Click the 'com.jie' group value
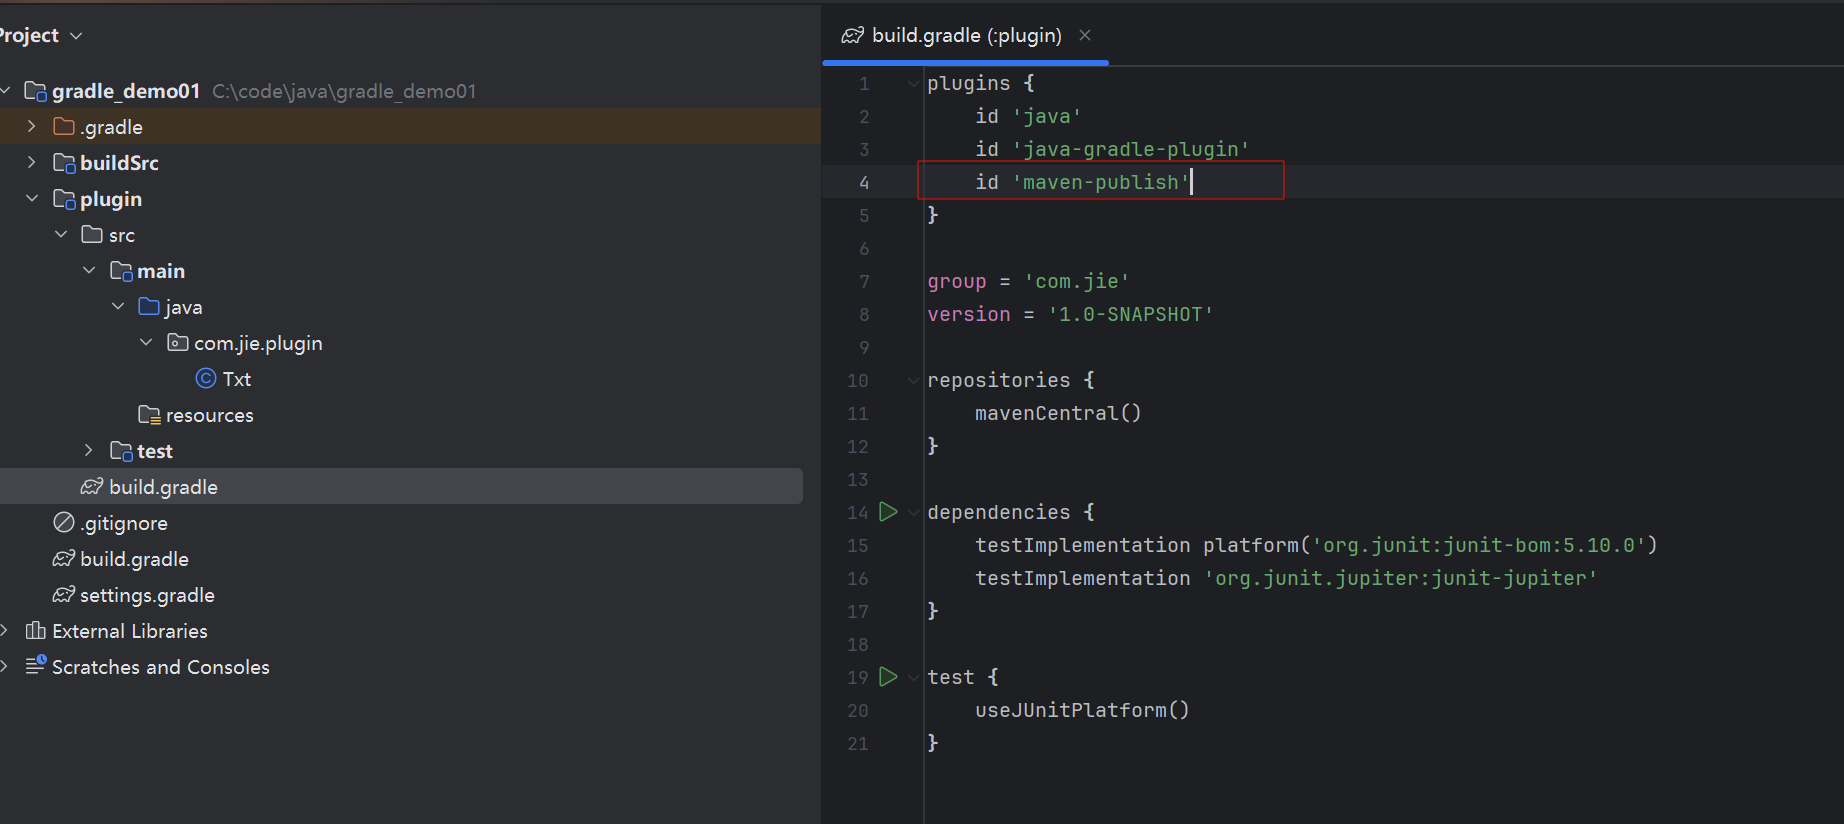The height and width of the screenshot is (824, 1844). pyautogui.click(x=1077, y=281)
